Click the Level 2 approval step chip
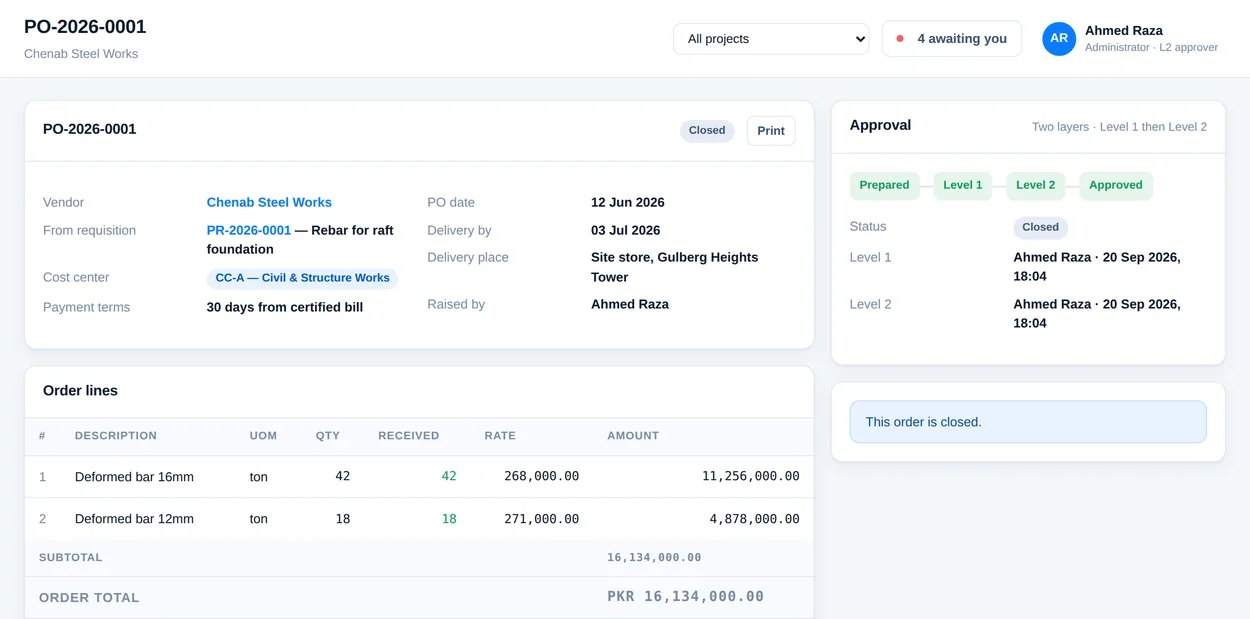The height and width of the screenshot is (619, 1250). pos(1035,185)
